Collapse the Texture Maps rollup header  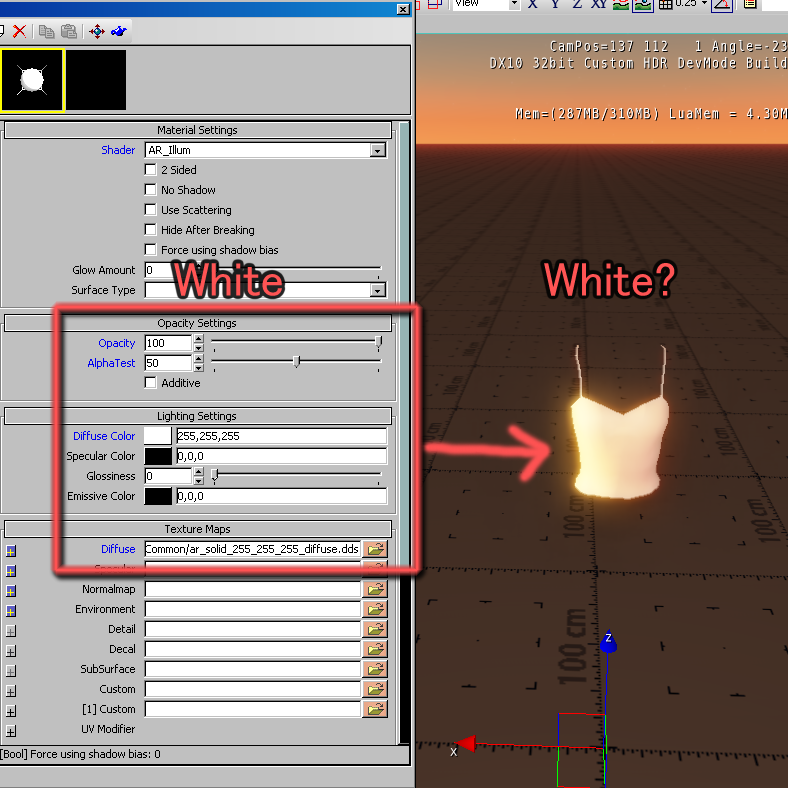click(198, 529)
